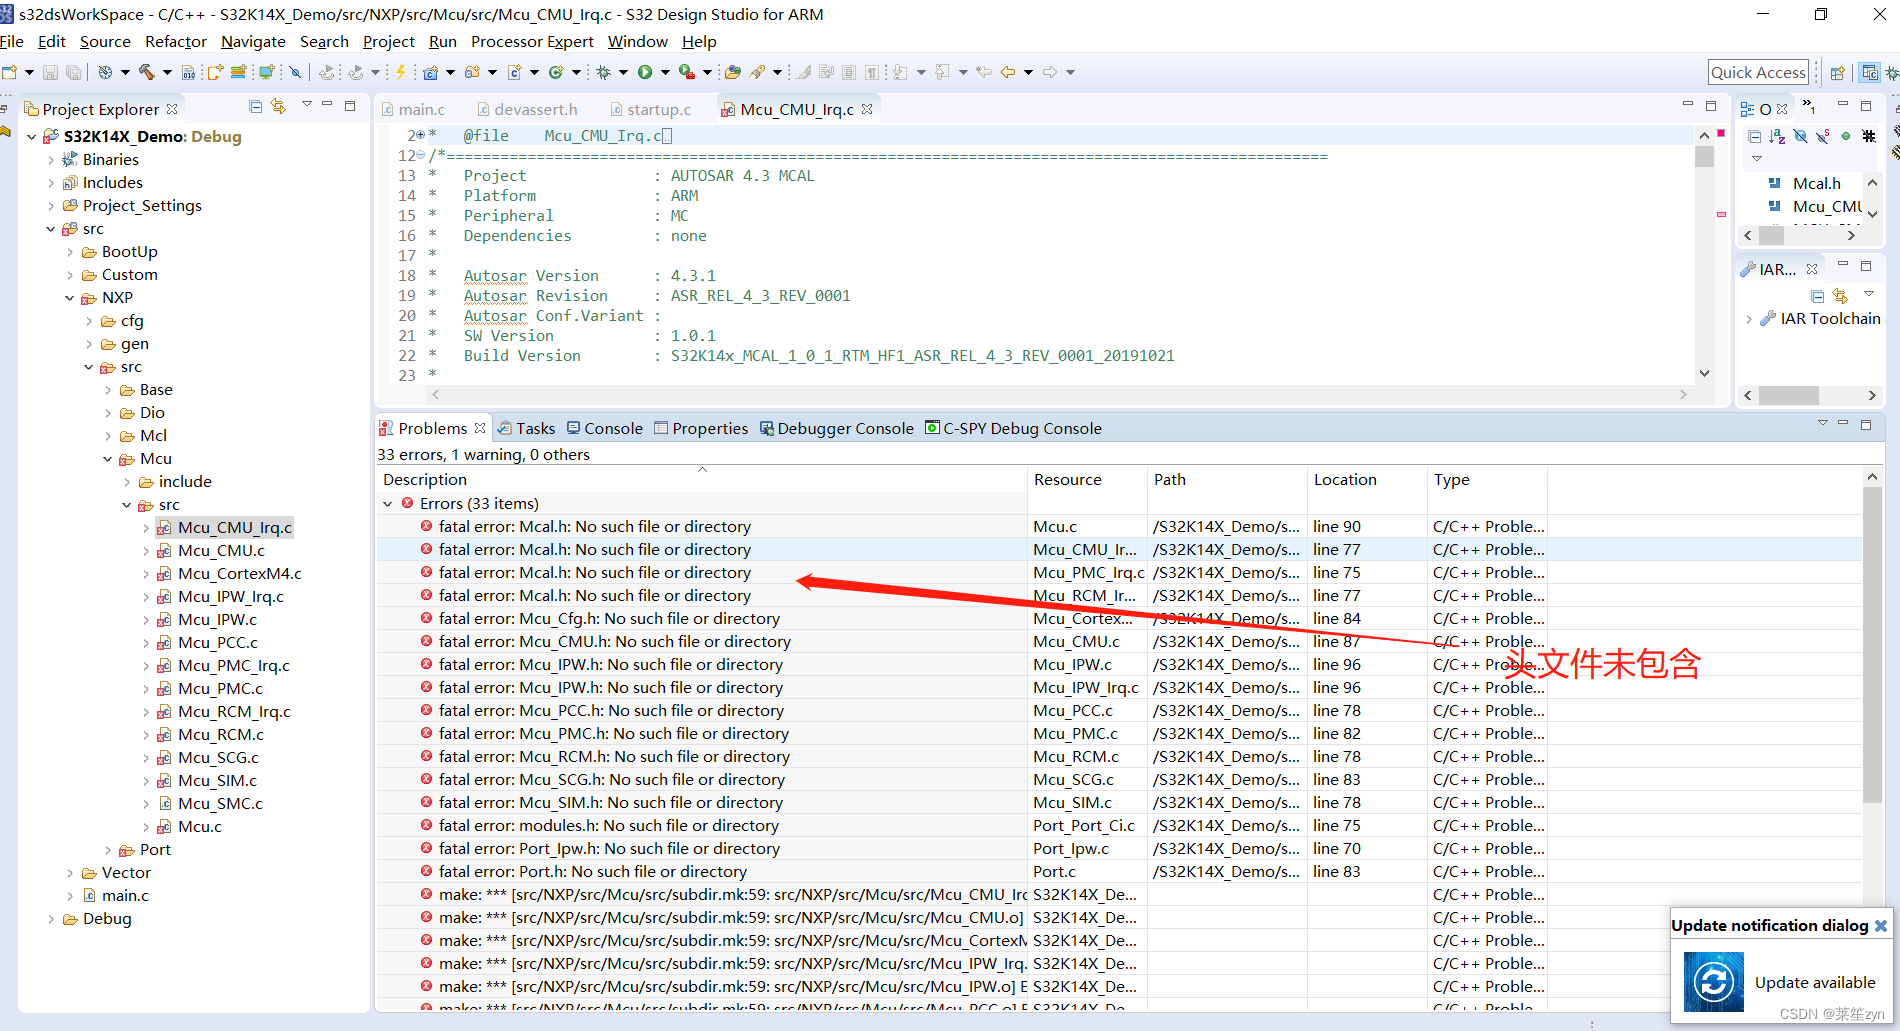Click Mcal.h in Outline view

[x=1816, y=183]
